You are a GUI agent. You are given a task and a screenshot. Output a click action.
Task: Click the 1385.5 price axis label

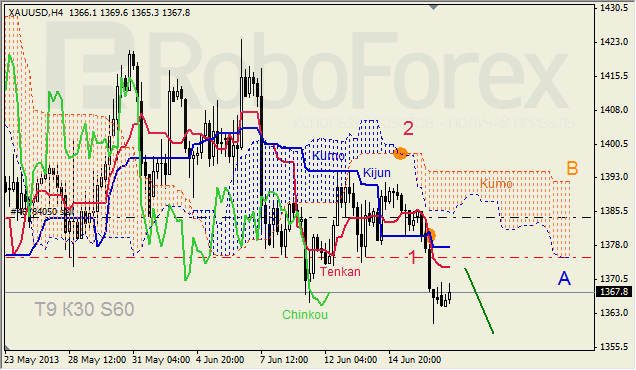pos(614,211)
